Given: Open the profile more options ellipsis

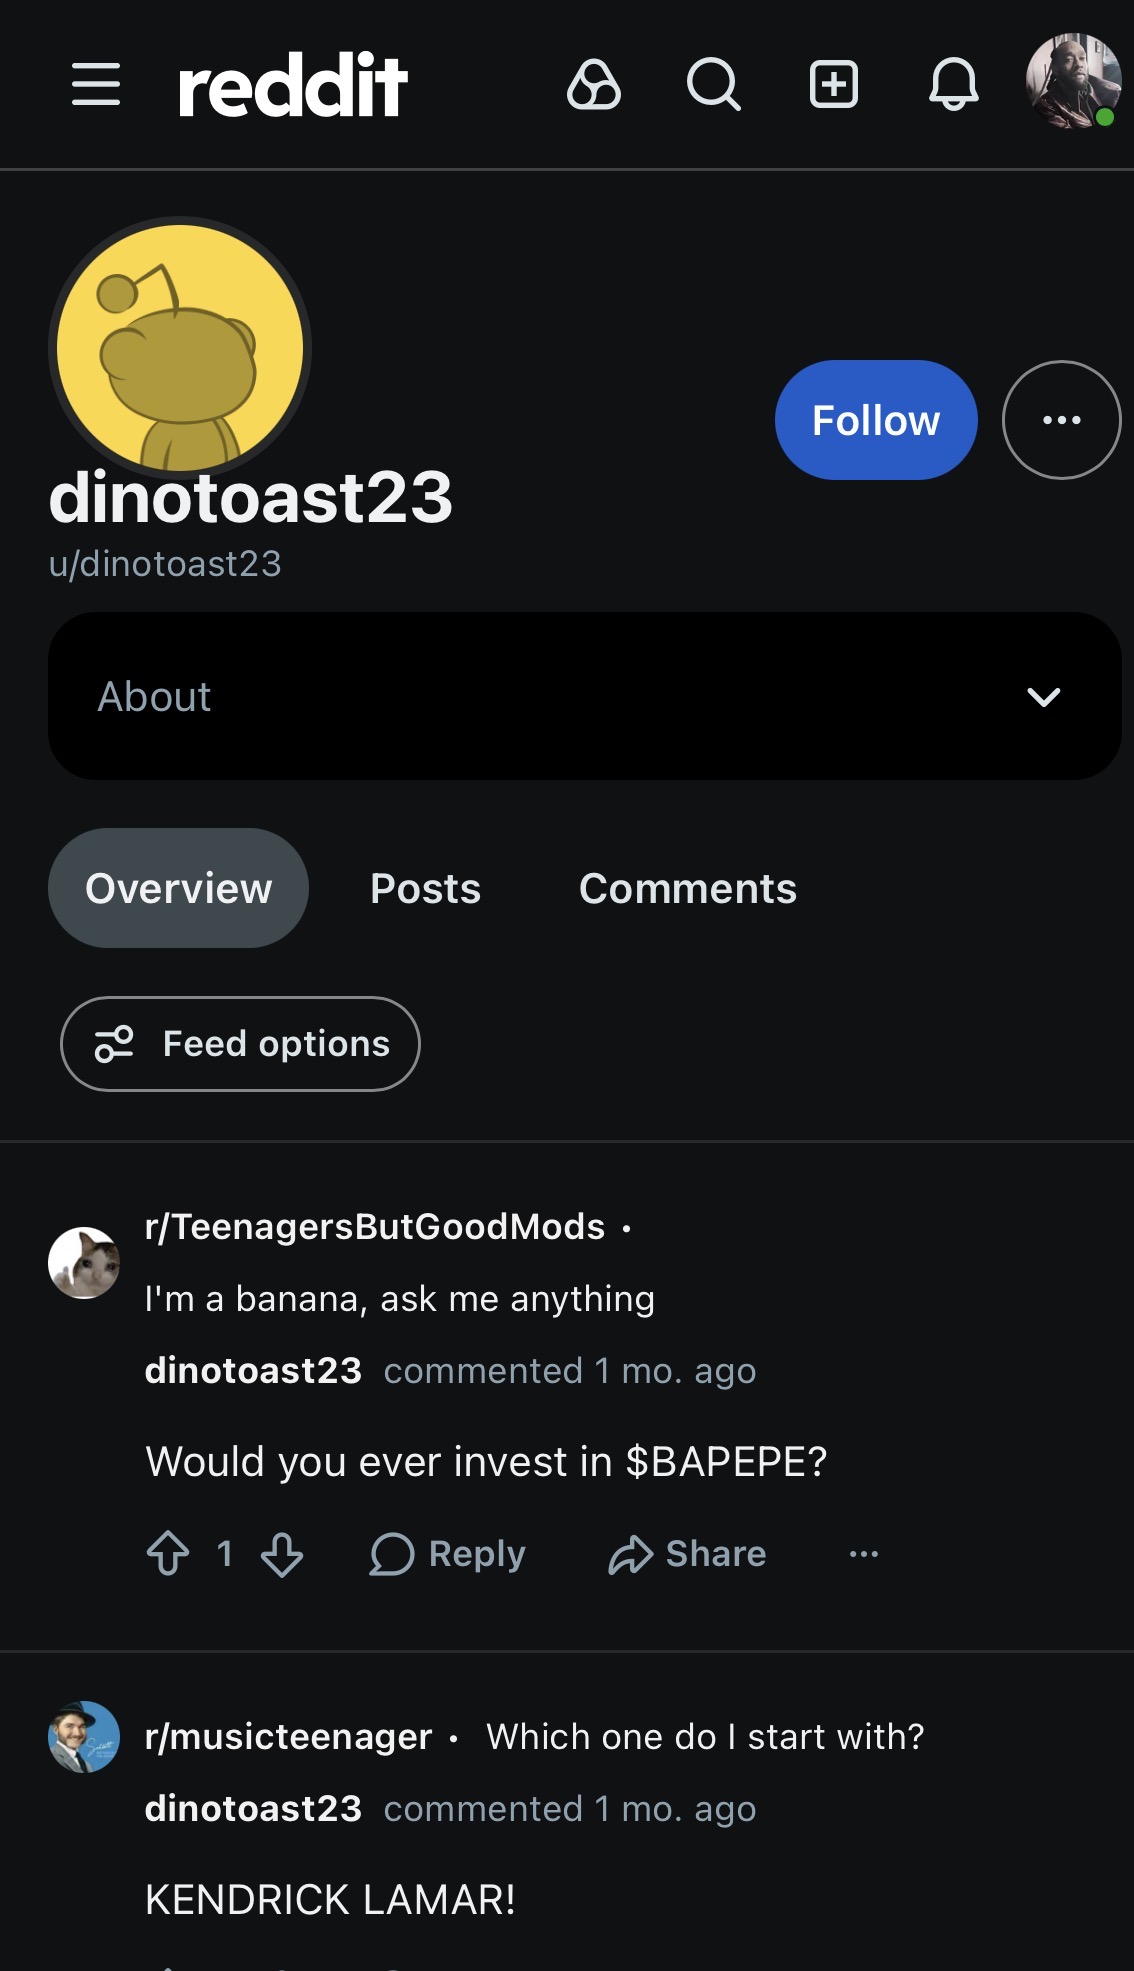Looking at the screenshot, I should (x=1062, y=420).
